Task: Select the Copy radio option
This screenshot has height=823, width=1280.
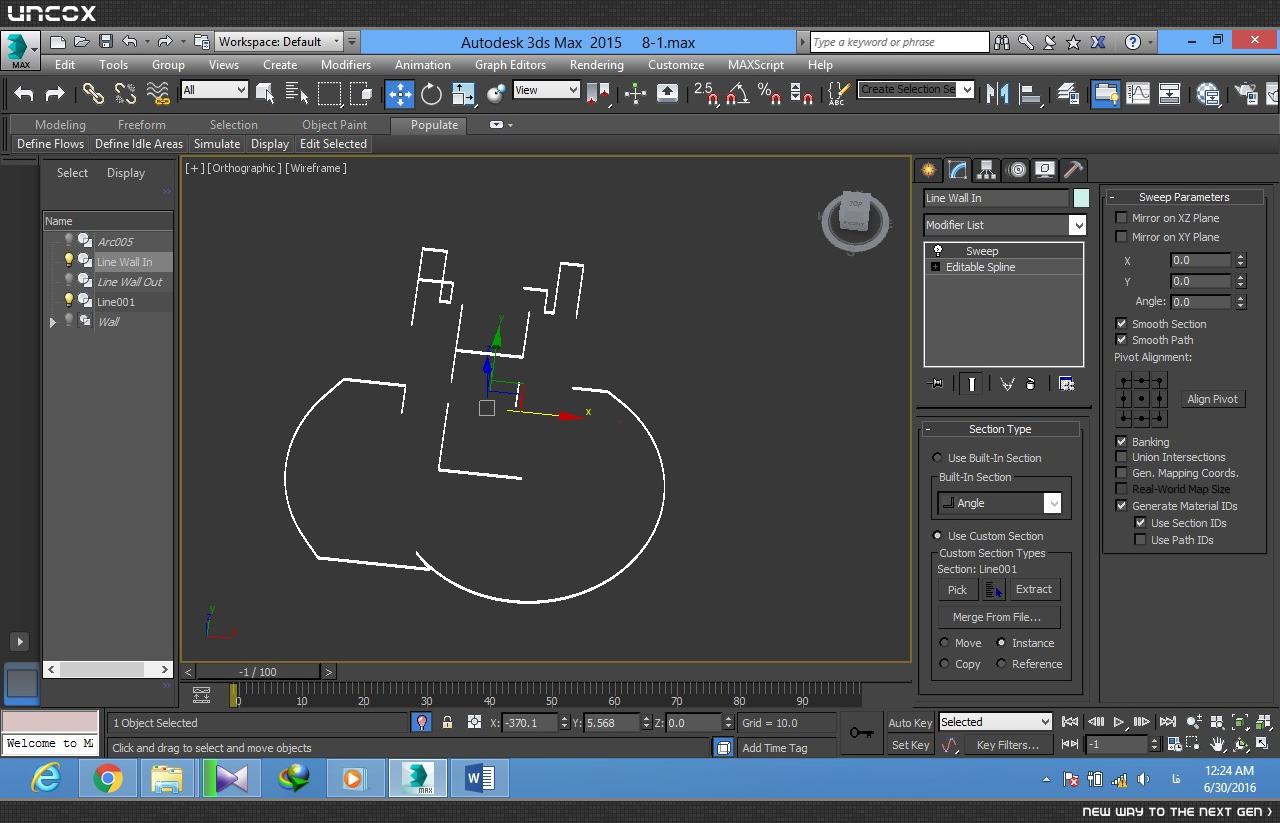Action: coord(945,664)
